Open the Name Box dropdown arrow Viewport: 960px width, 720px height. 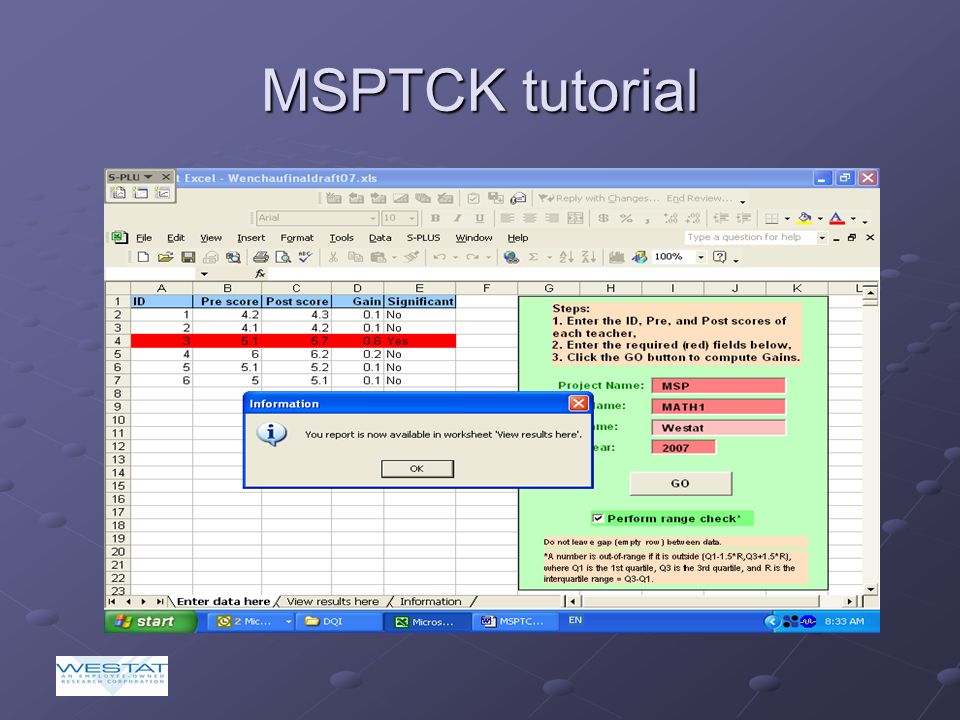(x=204, y=274)
